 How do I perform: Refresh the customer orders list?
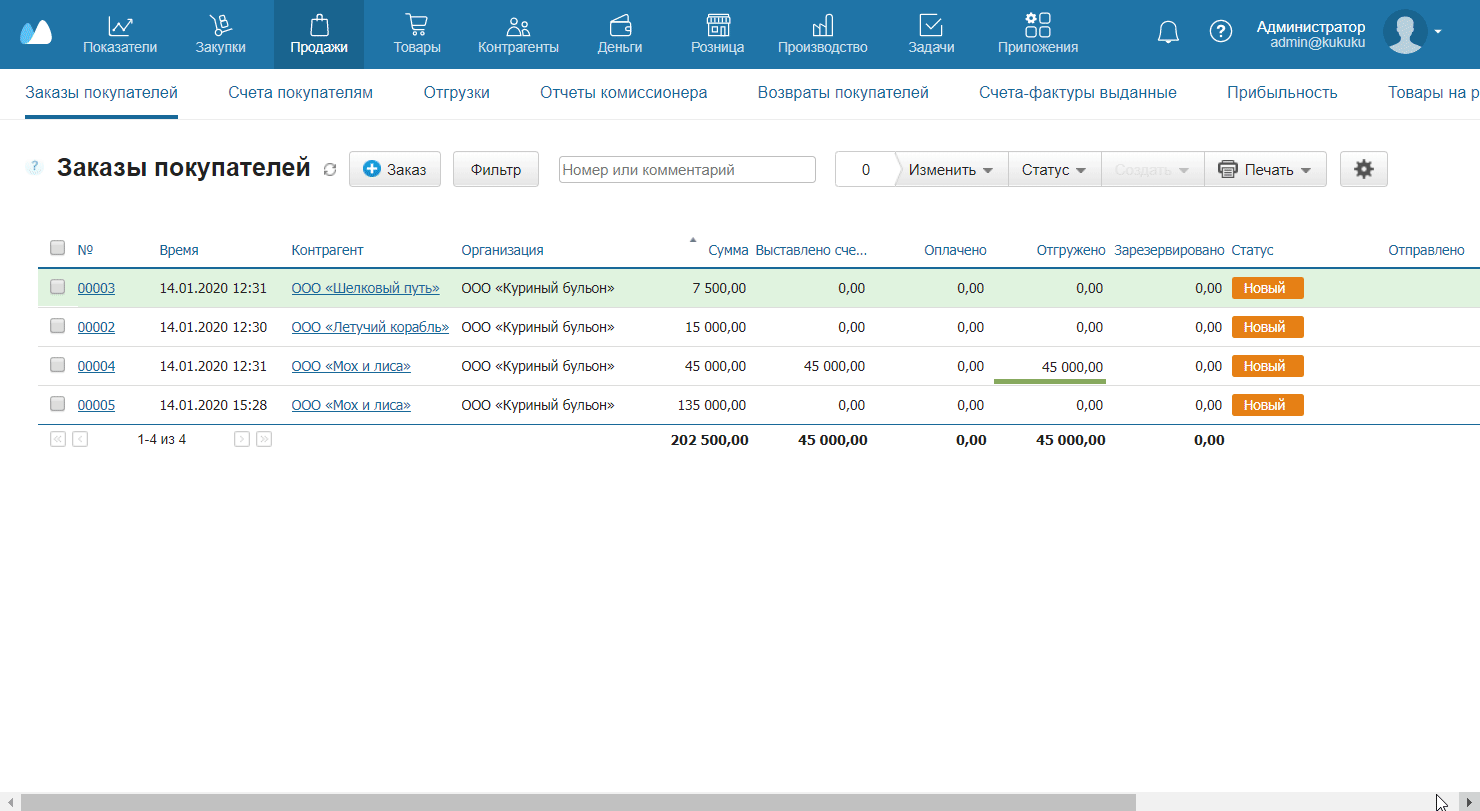coord(330,171)
